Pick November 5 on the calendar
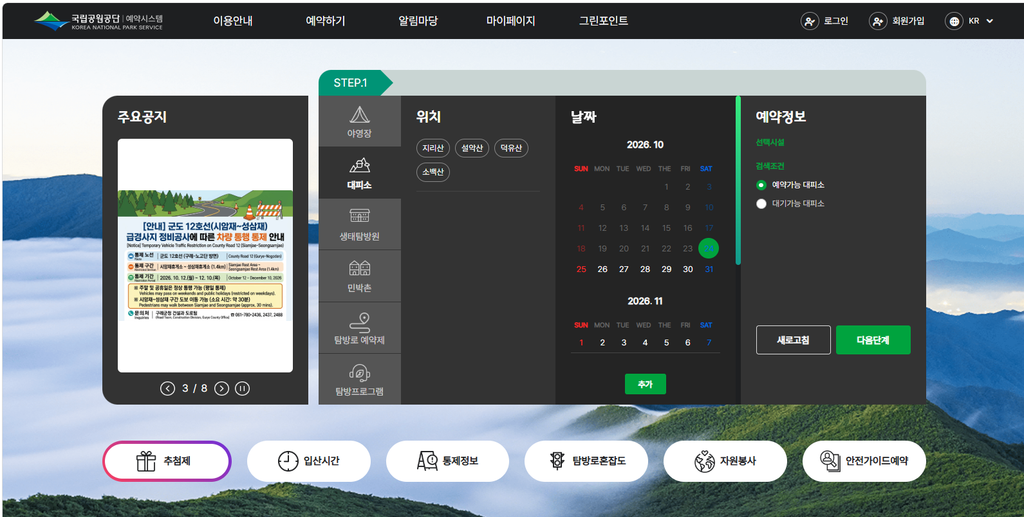1024x517 pixels. coord(666,342)
